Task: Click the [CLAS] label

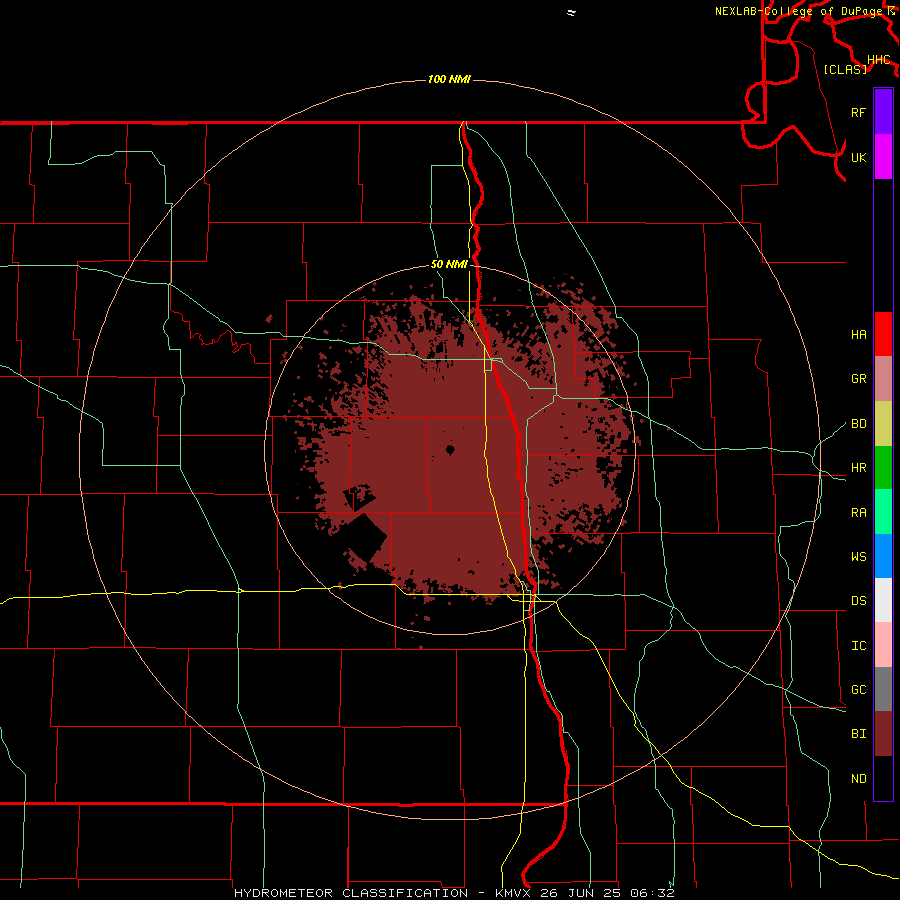Action: 845,69
